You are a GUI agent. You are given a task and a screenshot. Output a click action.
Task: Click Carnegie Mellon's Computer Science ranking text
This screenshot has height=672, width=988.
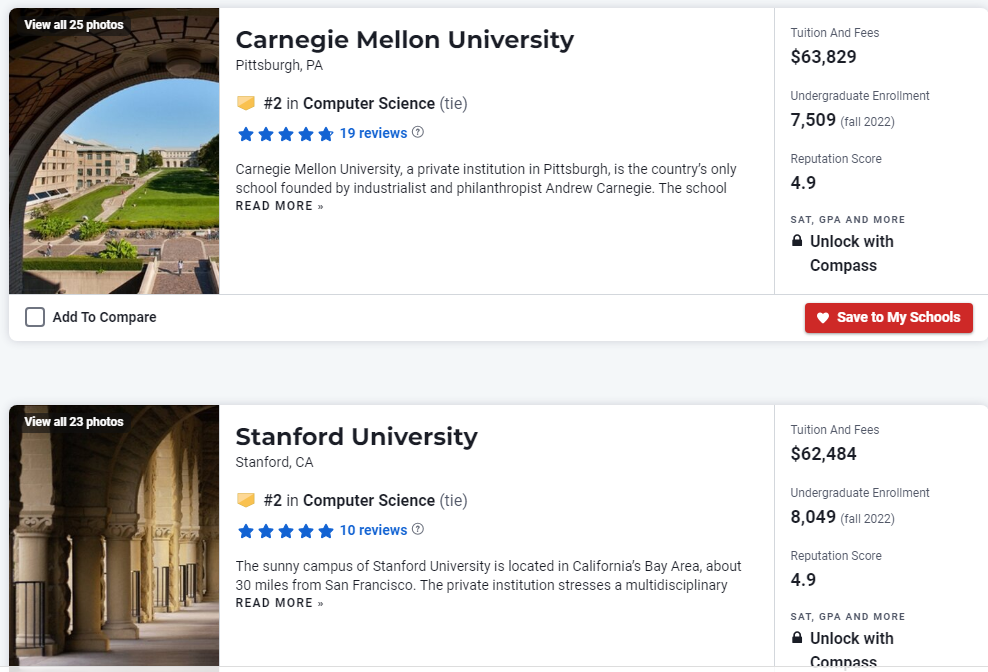[x=365, y=103]
